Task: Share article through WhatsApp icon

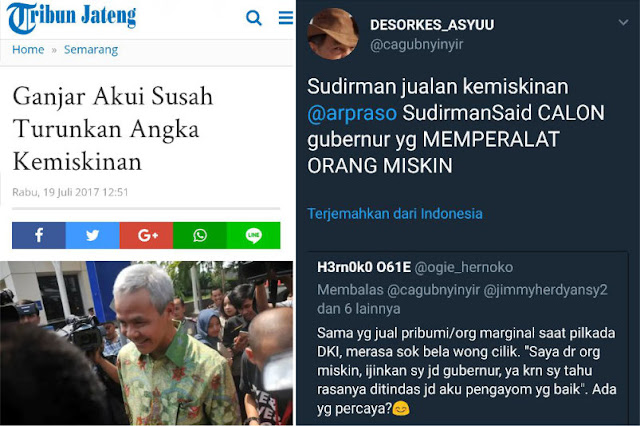Action: [x=200, y=235]
